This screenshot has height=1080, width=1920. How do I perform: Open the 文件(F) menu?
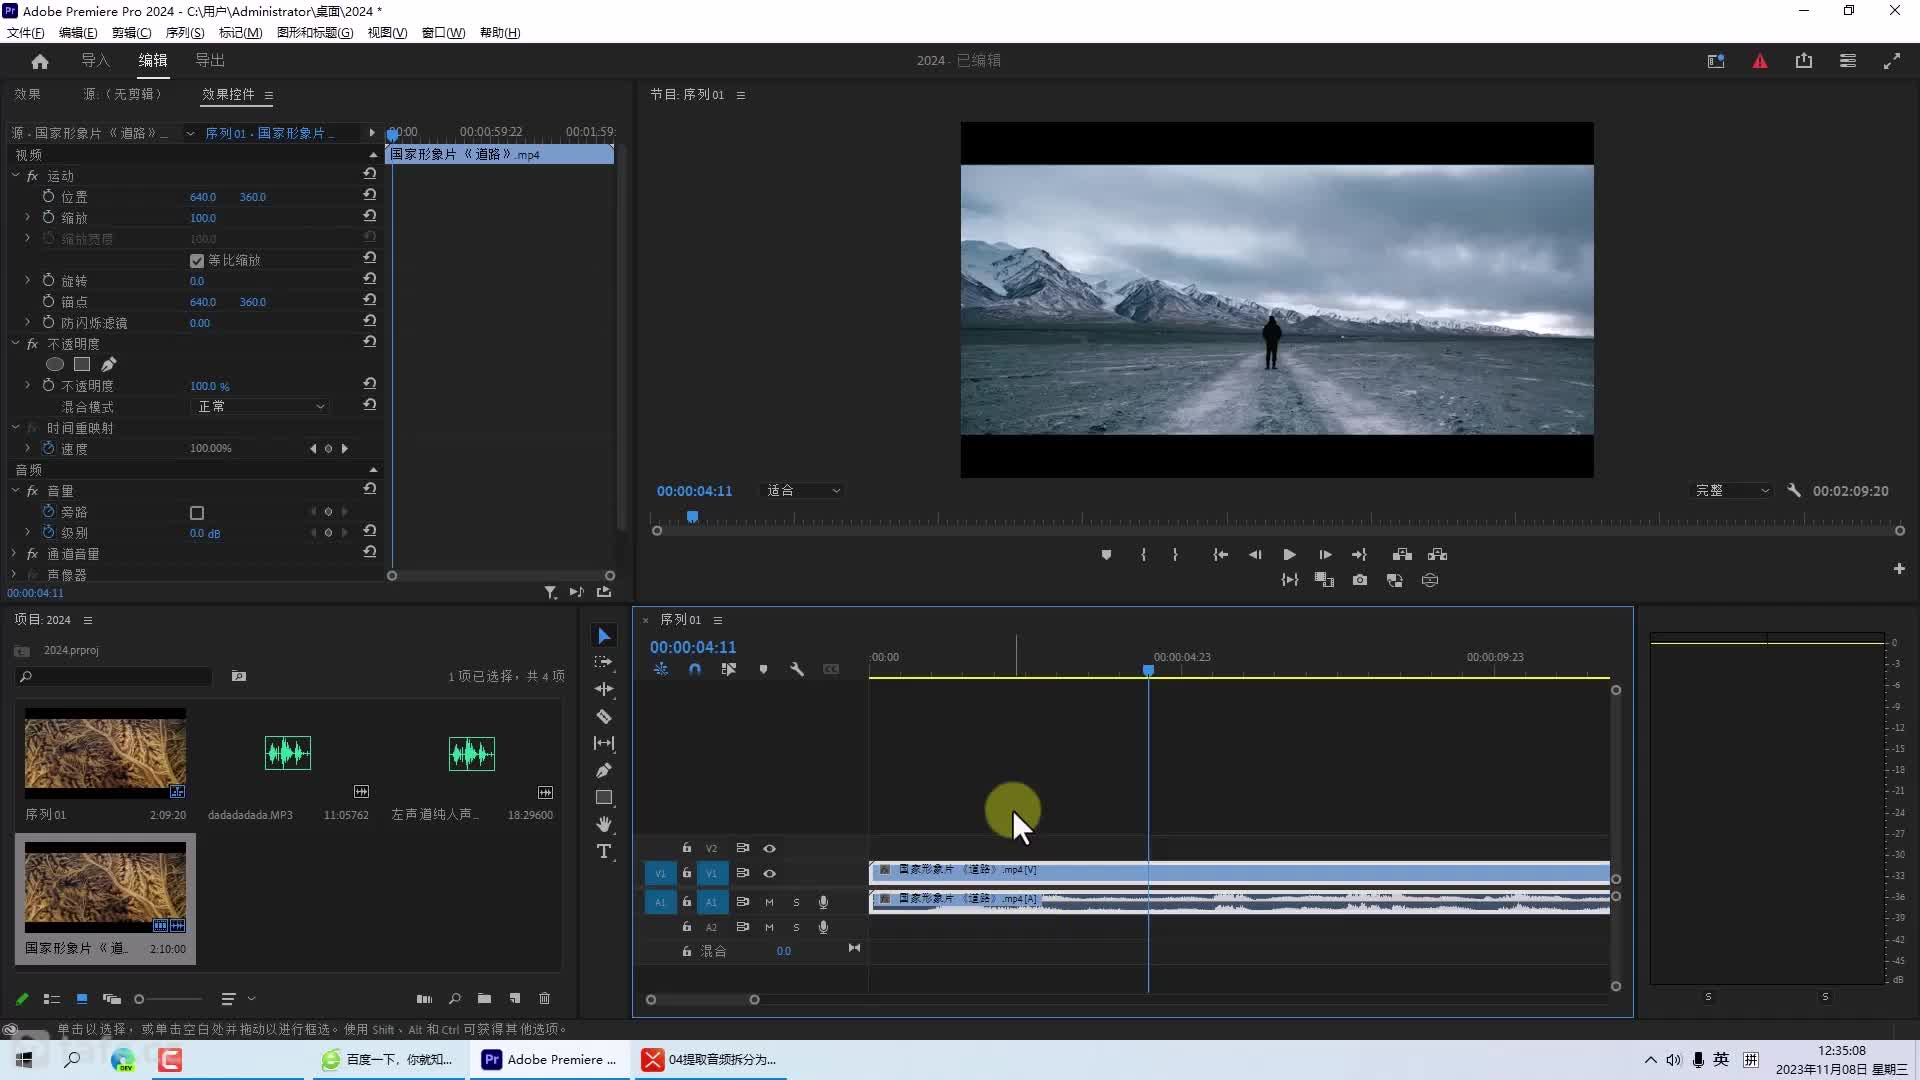[x=25, y=32]
